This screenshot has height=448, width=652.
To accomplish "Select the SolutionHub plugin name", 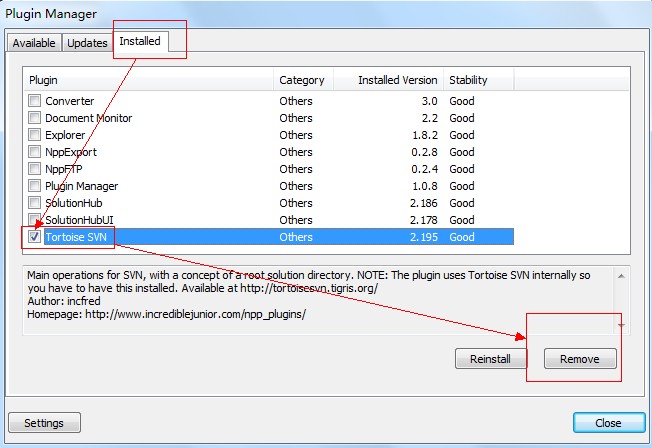I will coord(74,203).
